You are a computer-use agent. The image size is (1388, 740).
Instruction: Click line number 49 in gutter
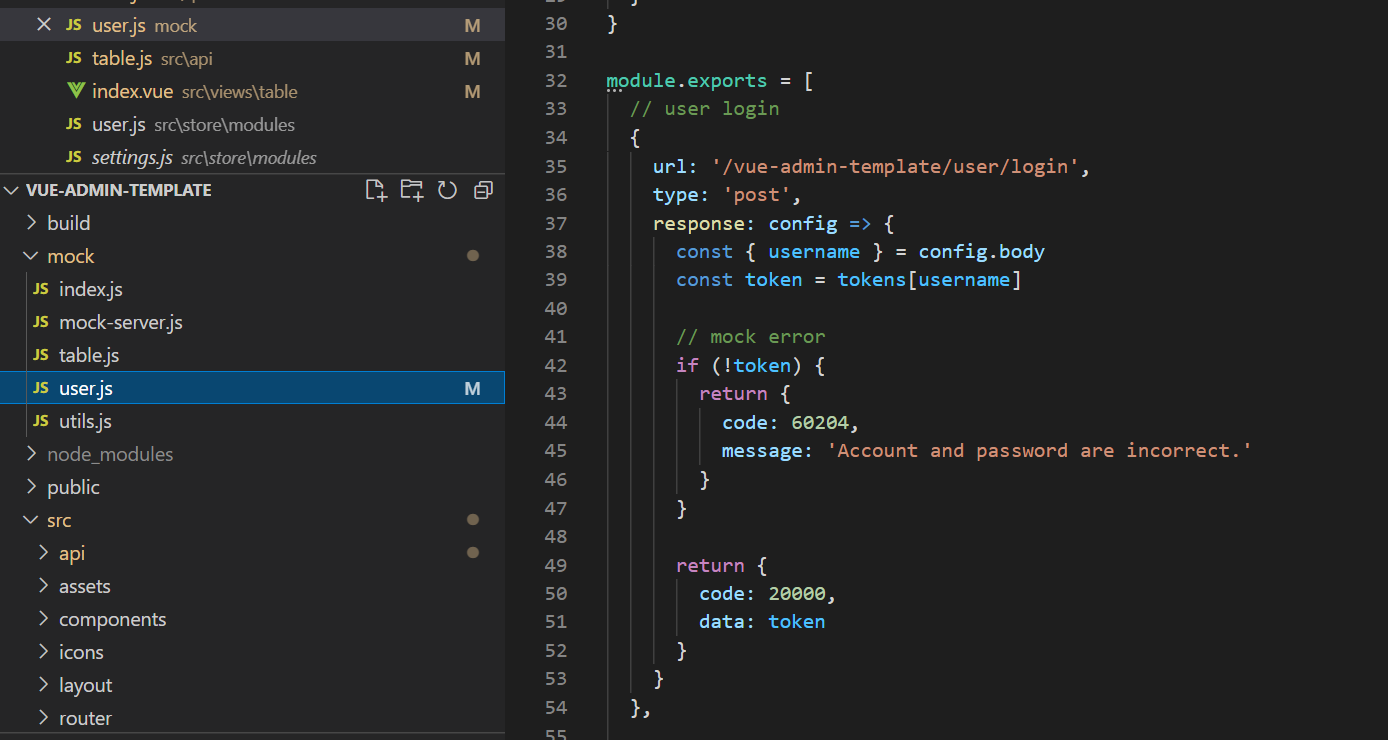click(555, 565)
